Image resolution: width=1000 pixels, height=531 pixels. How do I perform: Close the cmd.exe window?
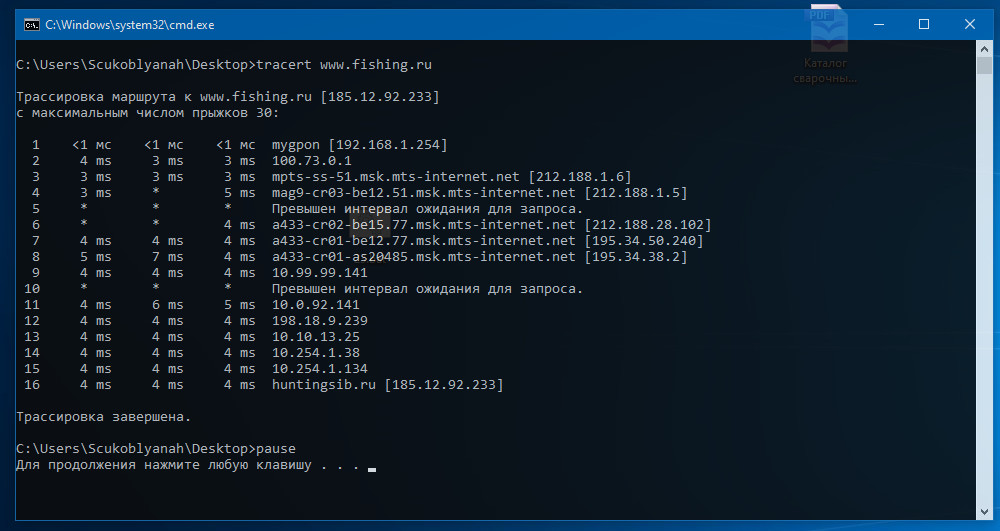pos(970,24)
